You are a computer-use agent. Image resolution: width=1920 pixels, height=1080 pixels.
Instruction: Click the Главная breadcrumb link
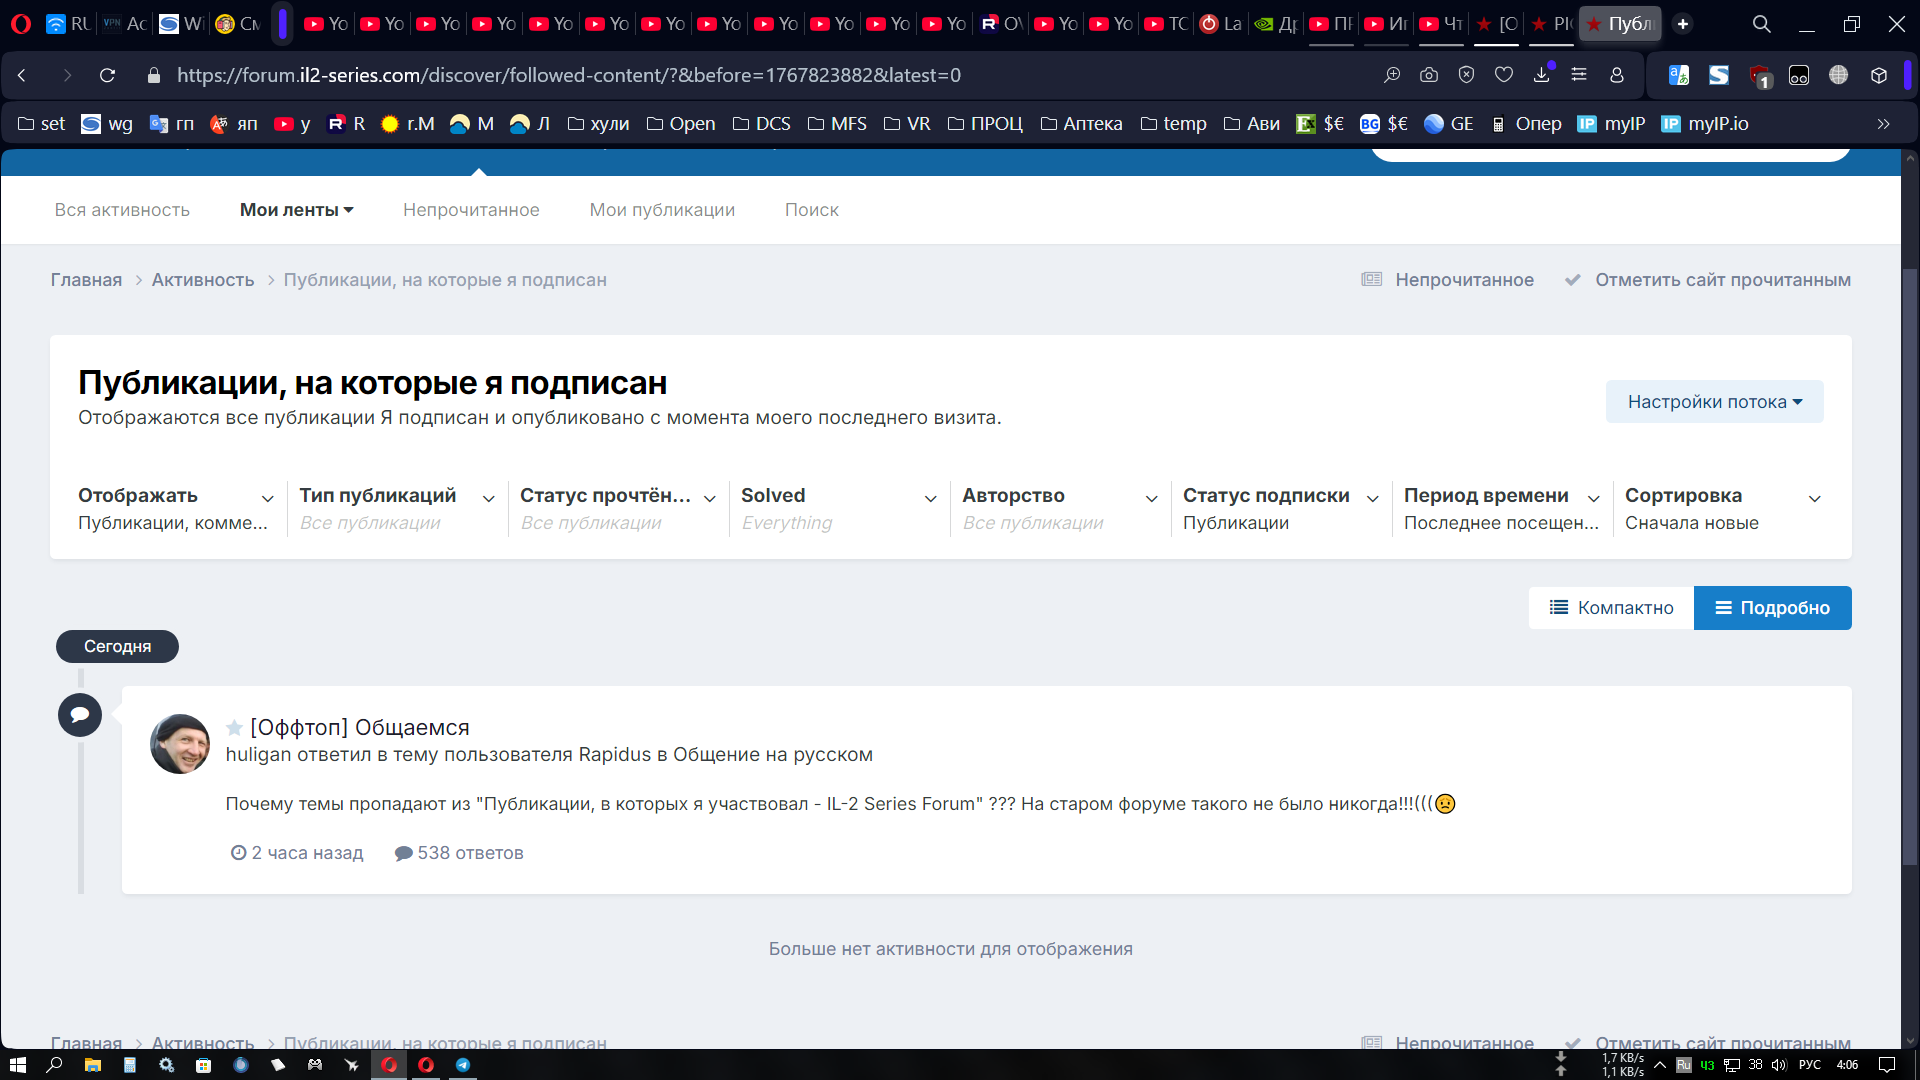(x=86, y=280)
